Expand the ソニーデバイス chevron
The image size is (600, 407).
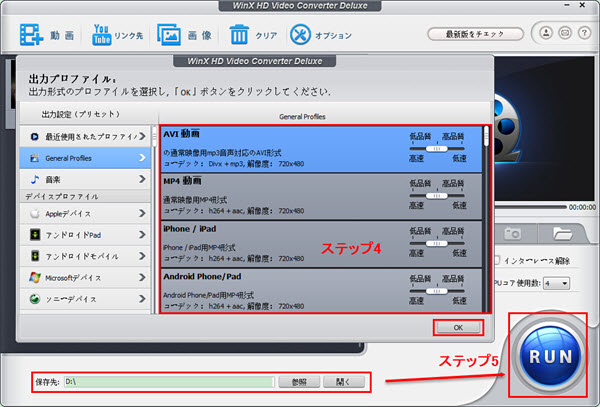coord(142,299)
